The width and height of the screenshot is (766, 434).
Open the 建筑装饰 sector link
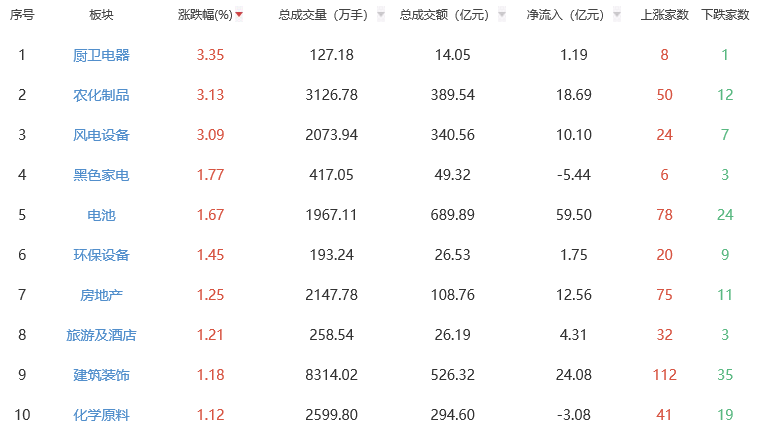102,375
